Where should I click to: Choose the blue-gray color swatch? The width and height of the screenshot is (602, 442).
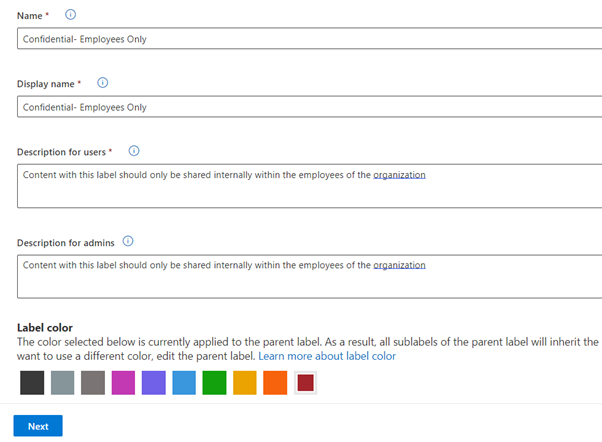(x=61, y=383)
